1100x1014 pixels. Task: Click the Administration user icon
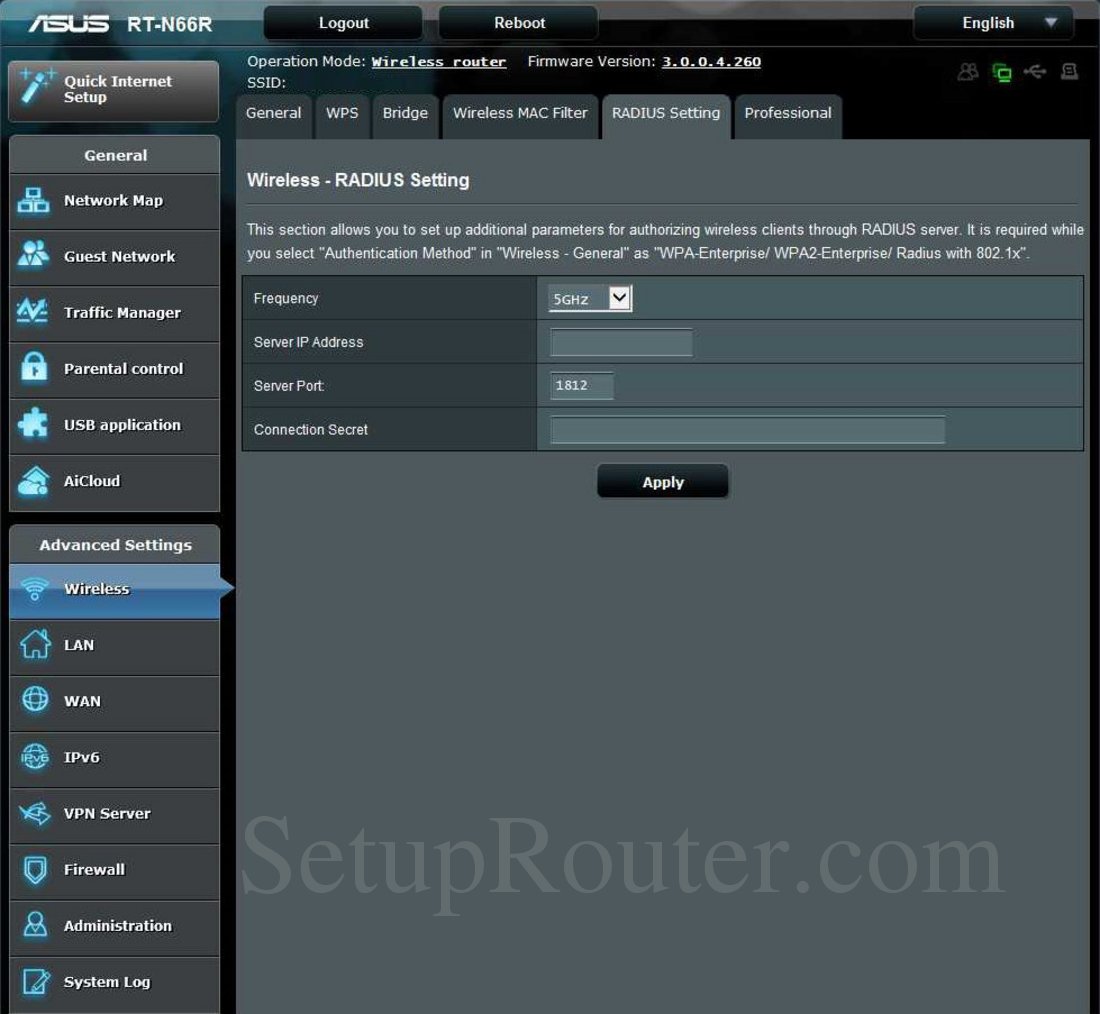tap(35, 925)
